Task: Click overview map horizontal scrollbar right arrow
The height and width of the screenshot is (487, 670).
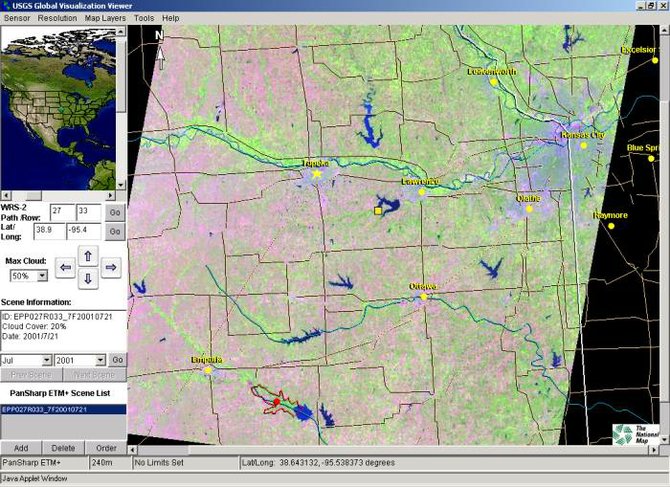Action: (111, 195)
